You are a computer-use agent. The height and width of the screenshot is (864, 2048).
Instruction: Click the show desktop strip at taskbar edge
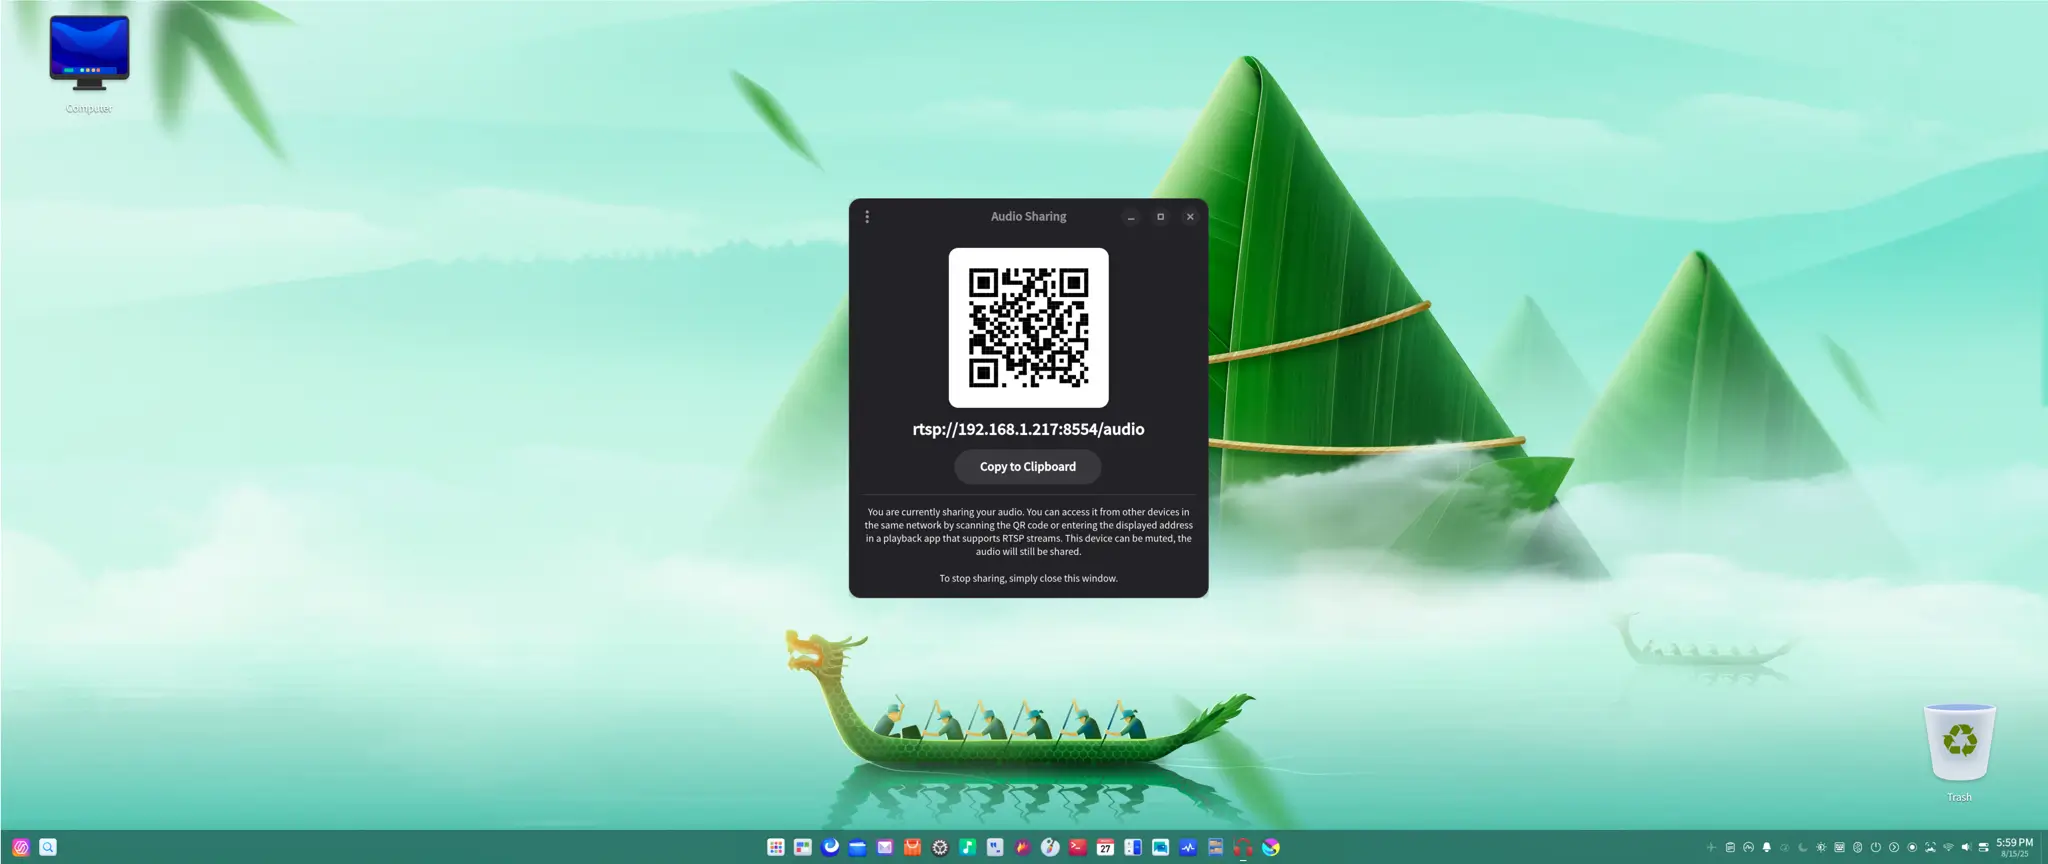(2043, 847)
